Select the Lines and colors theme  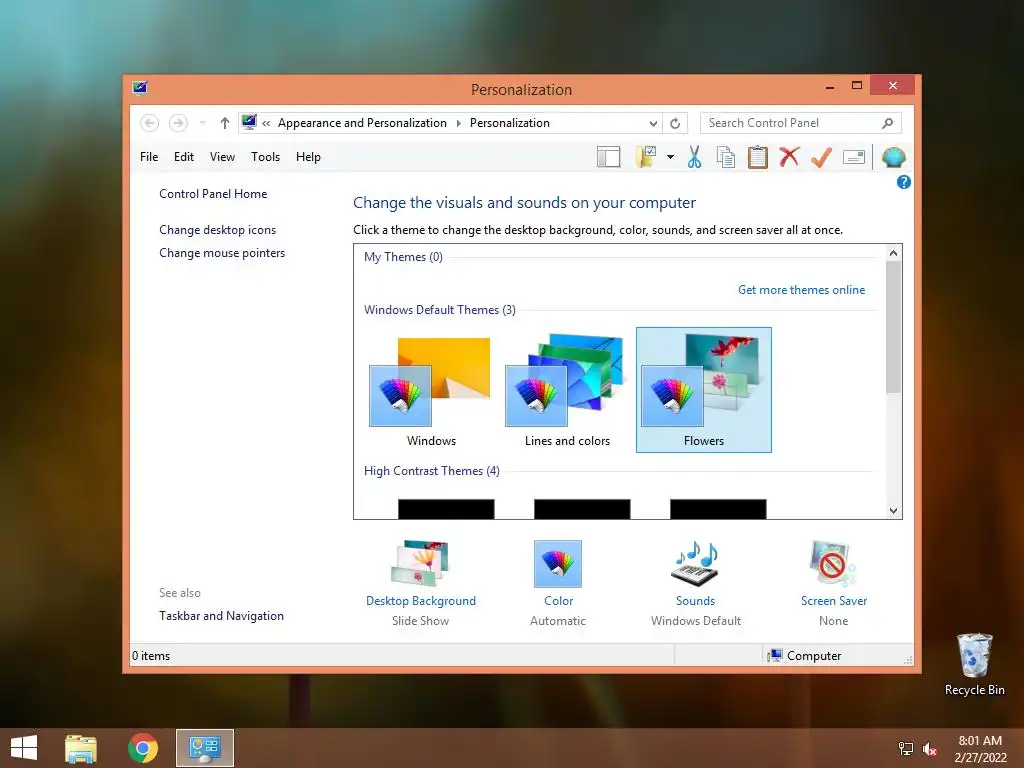click(567, 391)
